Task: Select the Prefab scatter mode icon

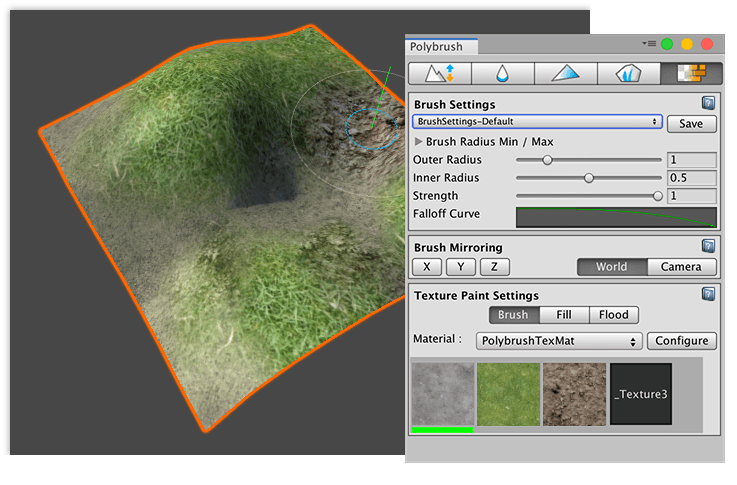Action: (628, 73)
